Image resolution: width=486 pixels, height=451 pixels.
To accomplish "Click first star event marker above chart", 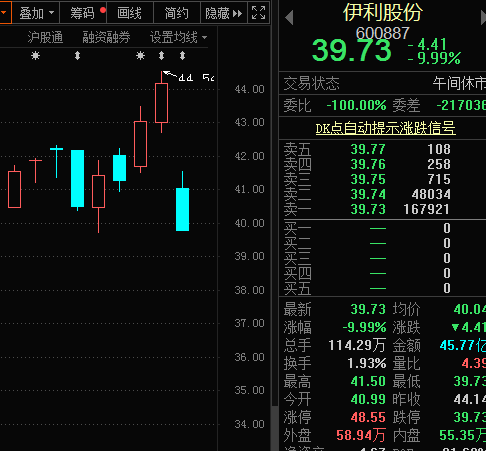I will [x=35, y=55].
